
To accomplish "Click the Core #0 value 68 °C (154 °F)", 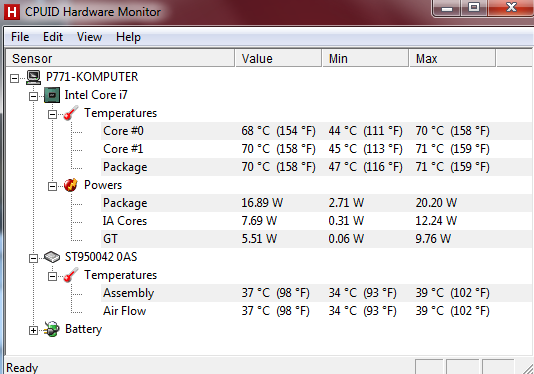I will coord(279,131).
